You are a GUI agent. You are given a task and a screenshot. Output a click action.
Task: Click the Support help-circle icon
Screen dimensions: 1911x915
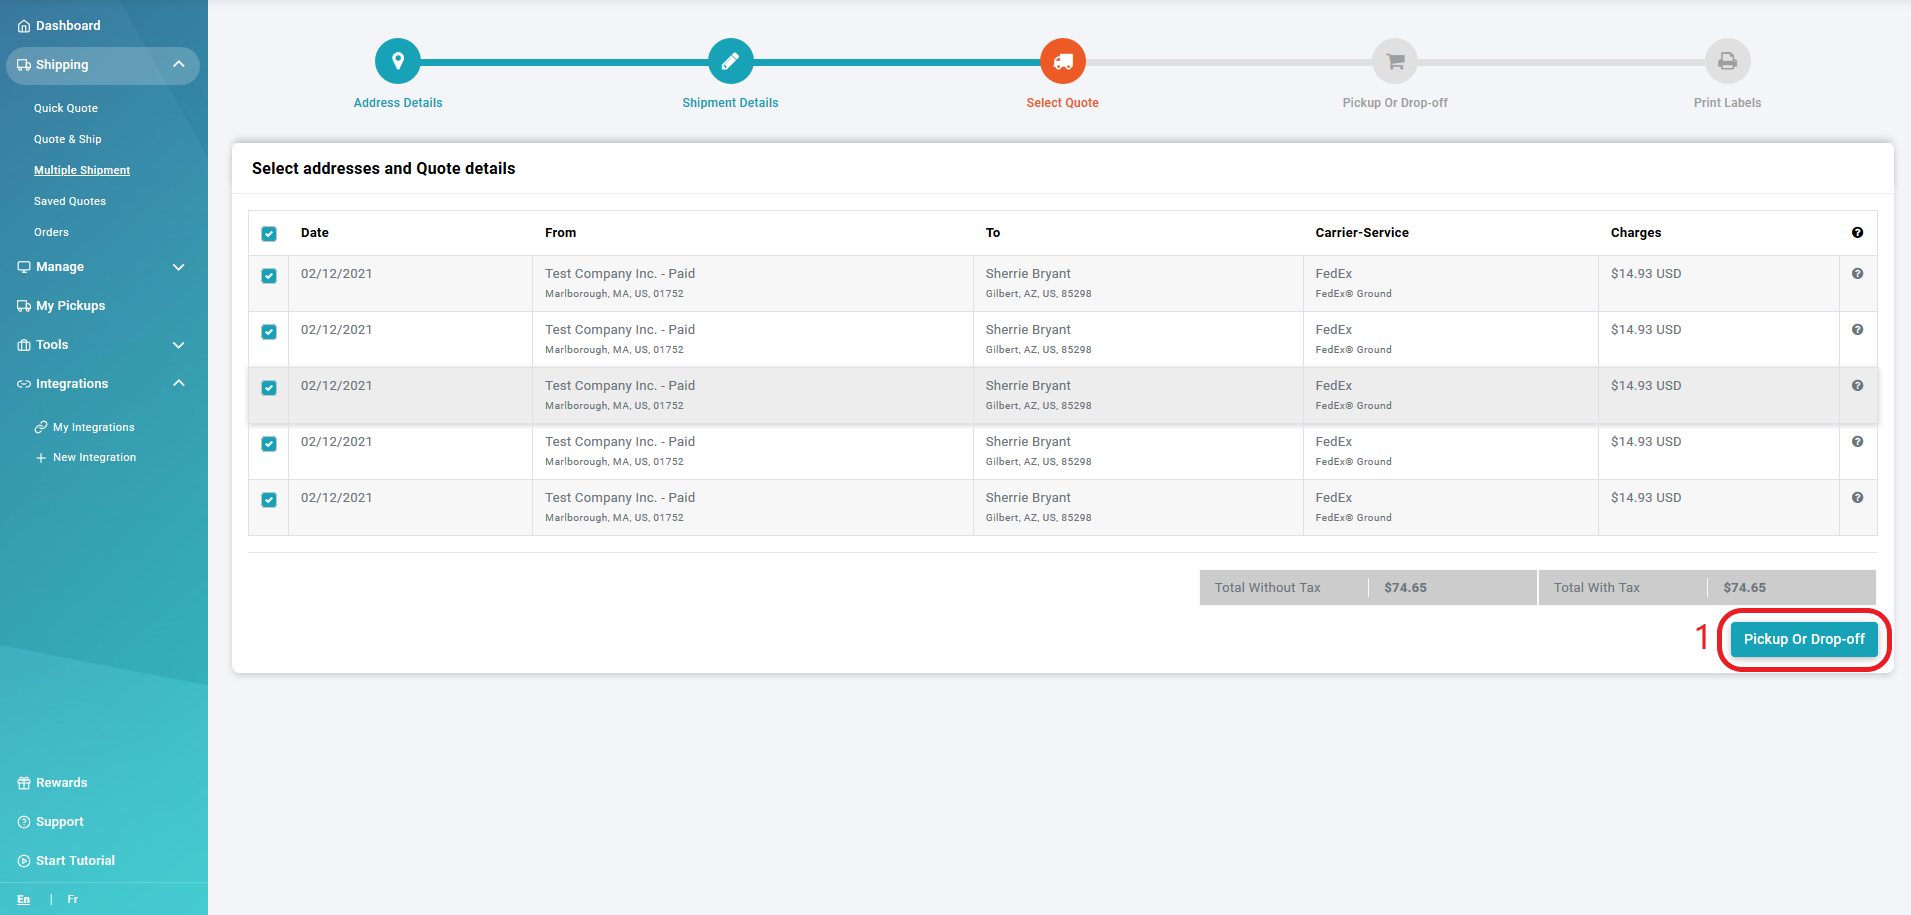click(24, 822)
